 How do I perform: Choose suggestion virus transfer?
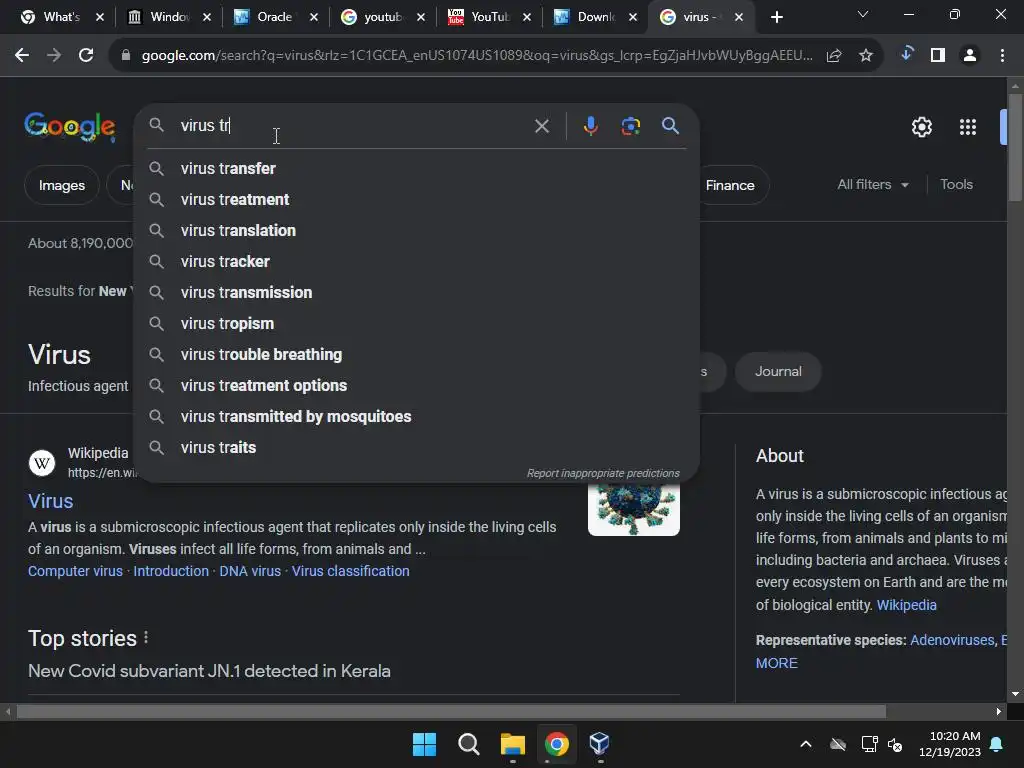[417, 168]
